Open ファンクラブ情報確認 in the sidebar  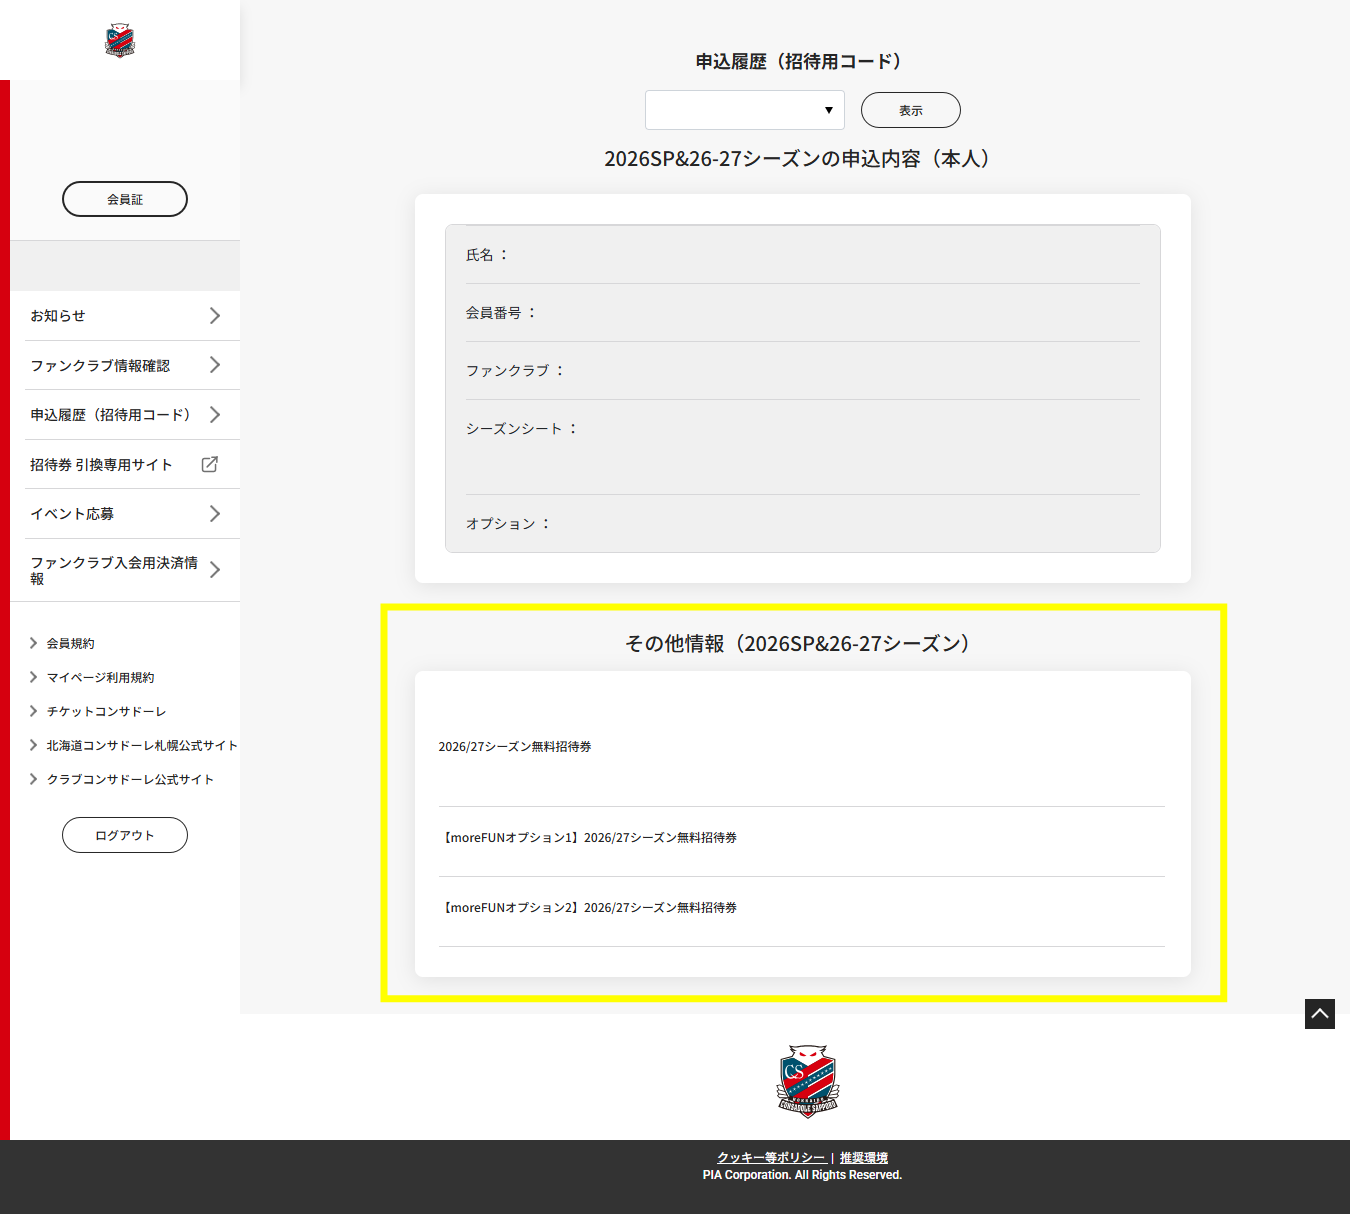(x=125, y=365)
